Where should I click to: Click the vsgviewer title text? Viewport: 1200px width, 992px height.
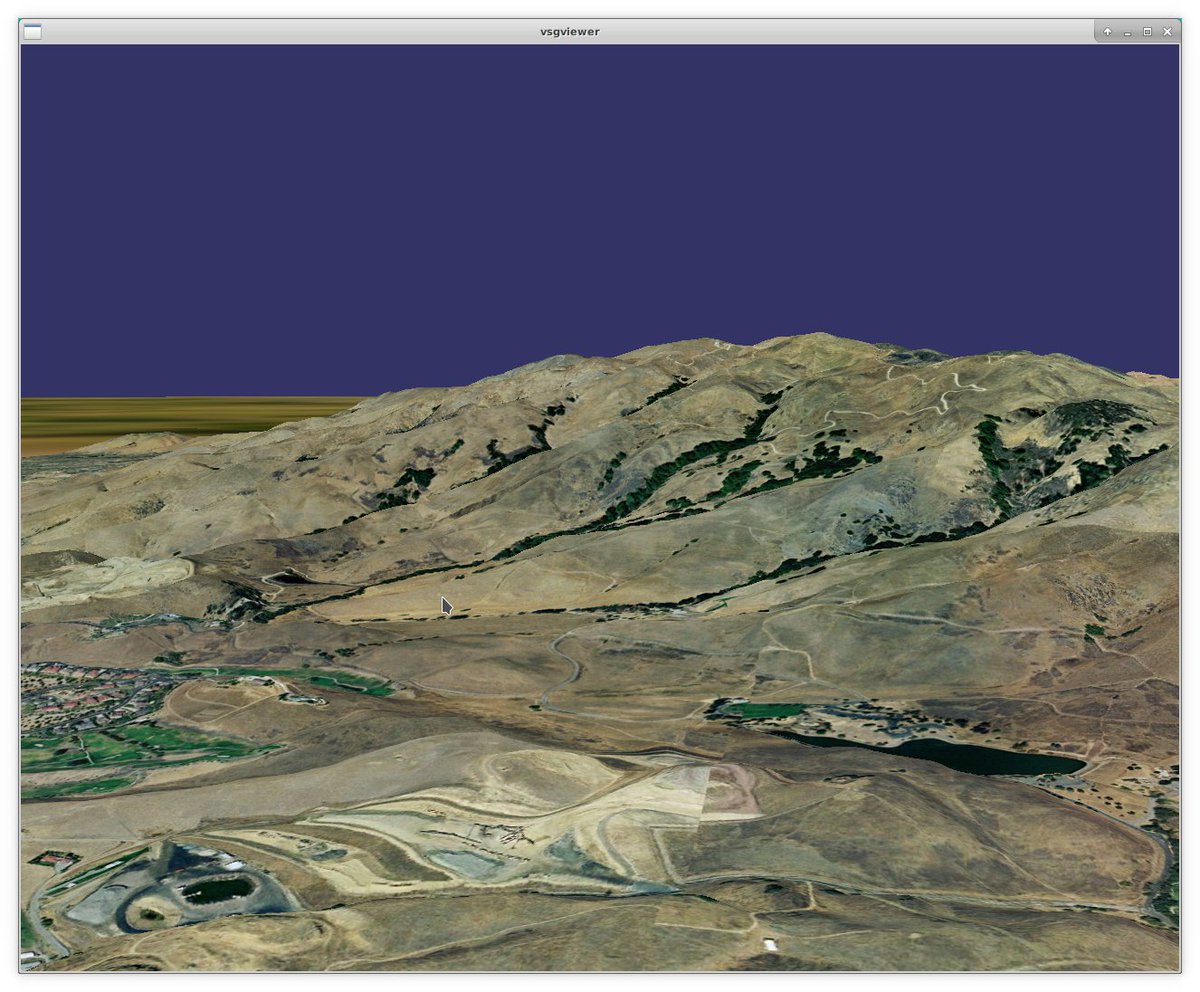[x=568, y=31]
